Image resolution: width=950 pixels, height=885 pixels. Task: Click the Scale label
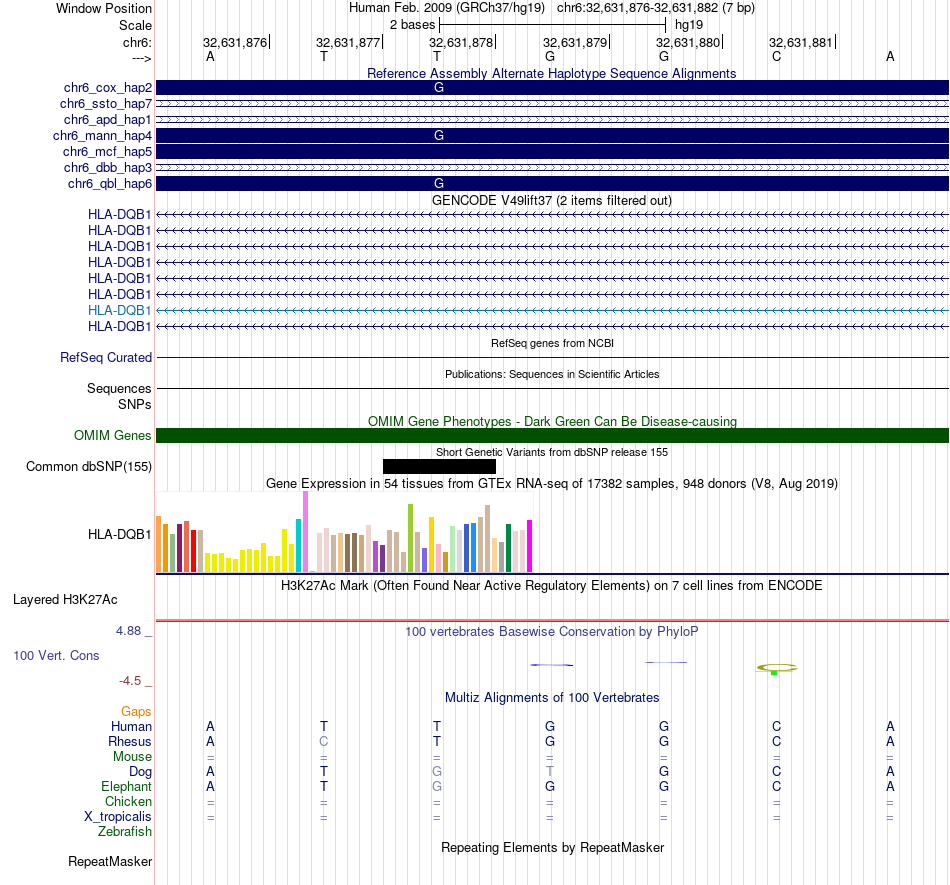(135, 25)
